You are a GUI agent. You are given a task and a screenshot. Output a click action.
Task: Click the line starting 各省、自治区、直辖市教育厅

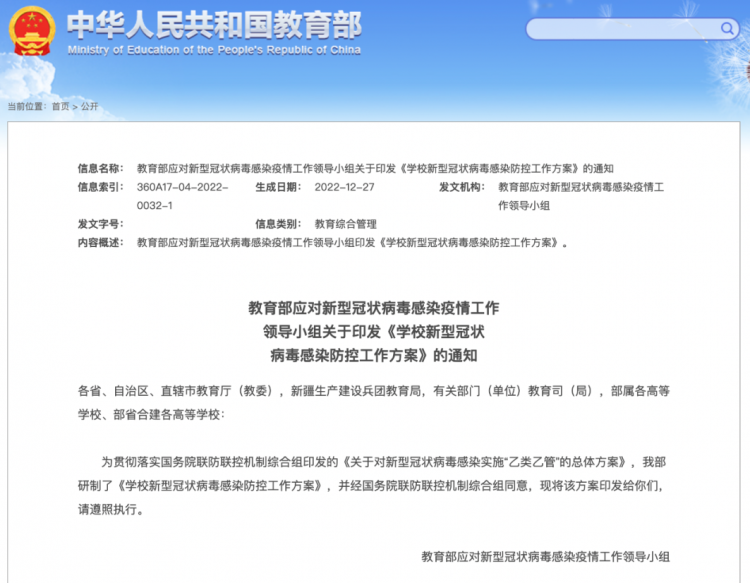[x=374, y=391]
